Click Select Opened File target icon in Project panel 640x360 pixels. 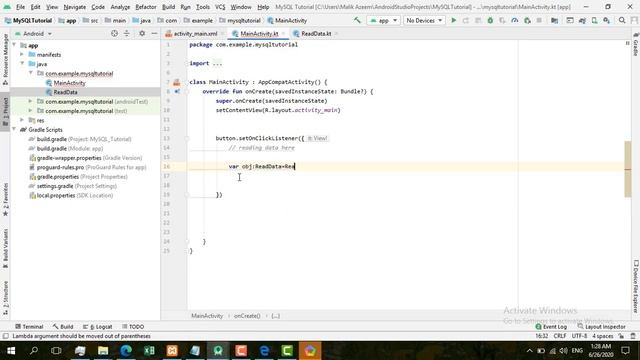click(114, 33)
